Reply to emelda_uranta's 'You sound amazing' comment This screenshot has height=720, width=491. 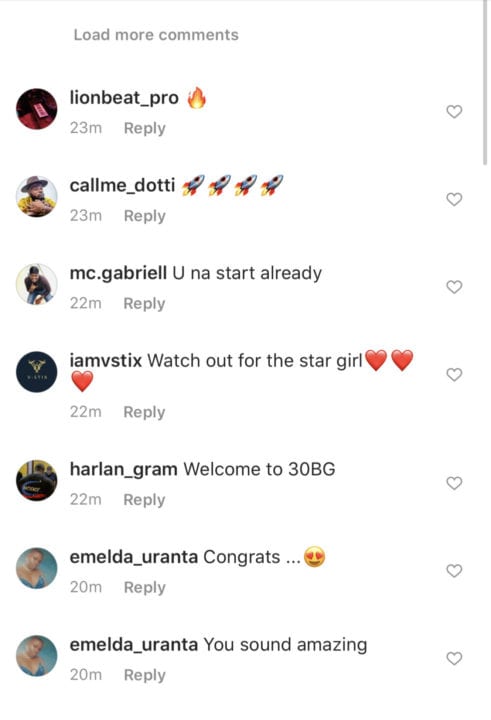pos(145,675)
